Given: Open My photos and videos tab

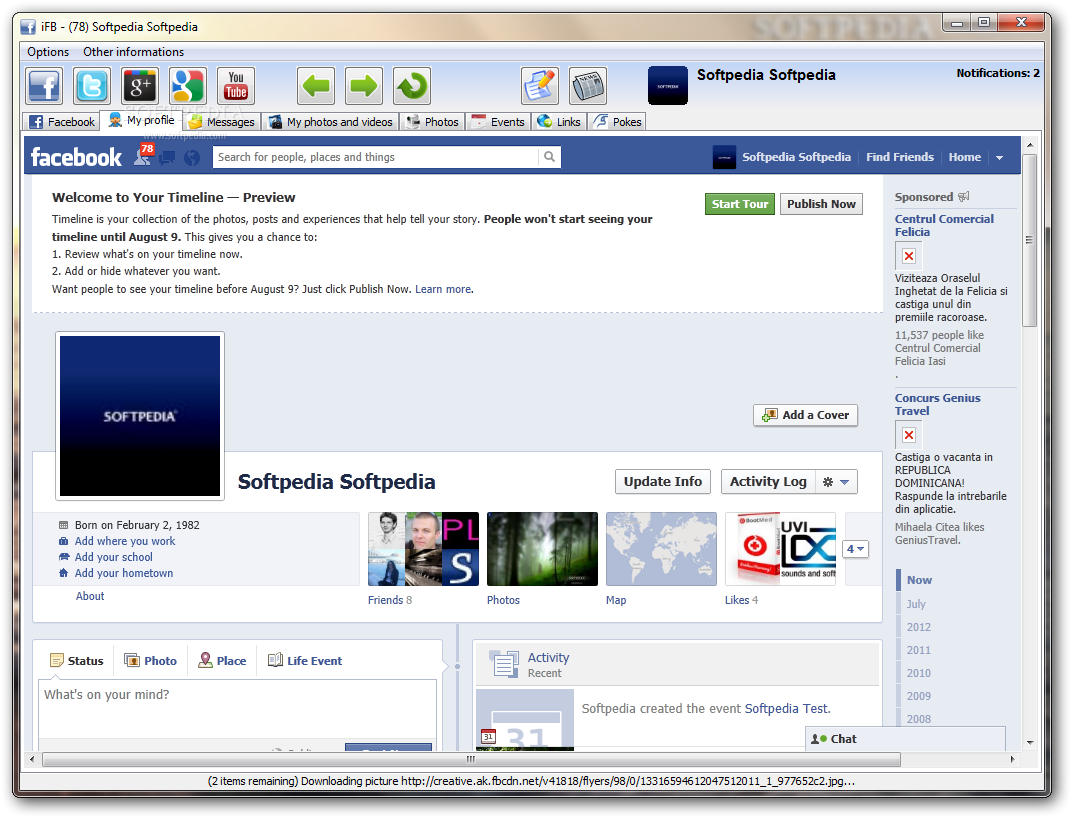Looking at the screenshot, I should pyautogui.click(x=330, y=122).
